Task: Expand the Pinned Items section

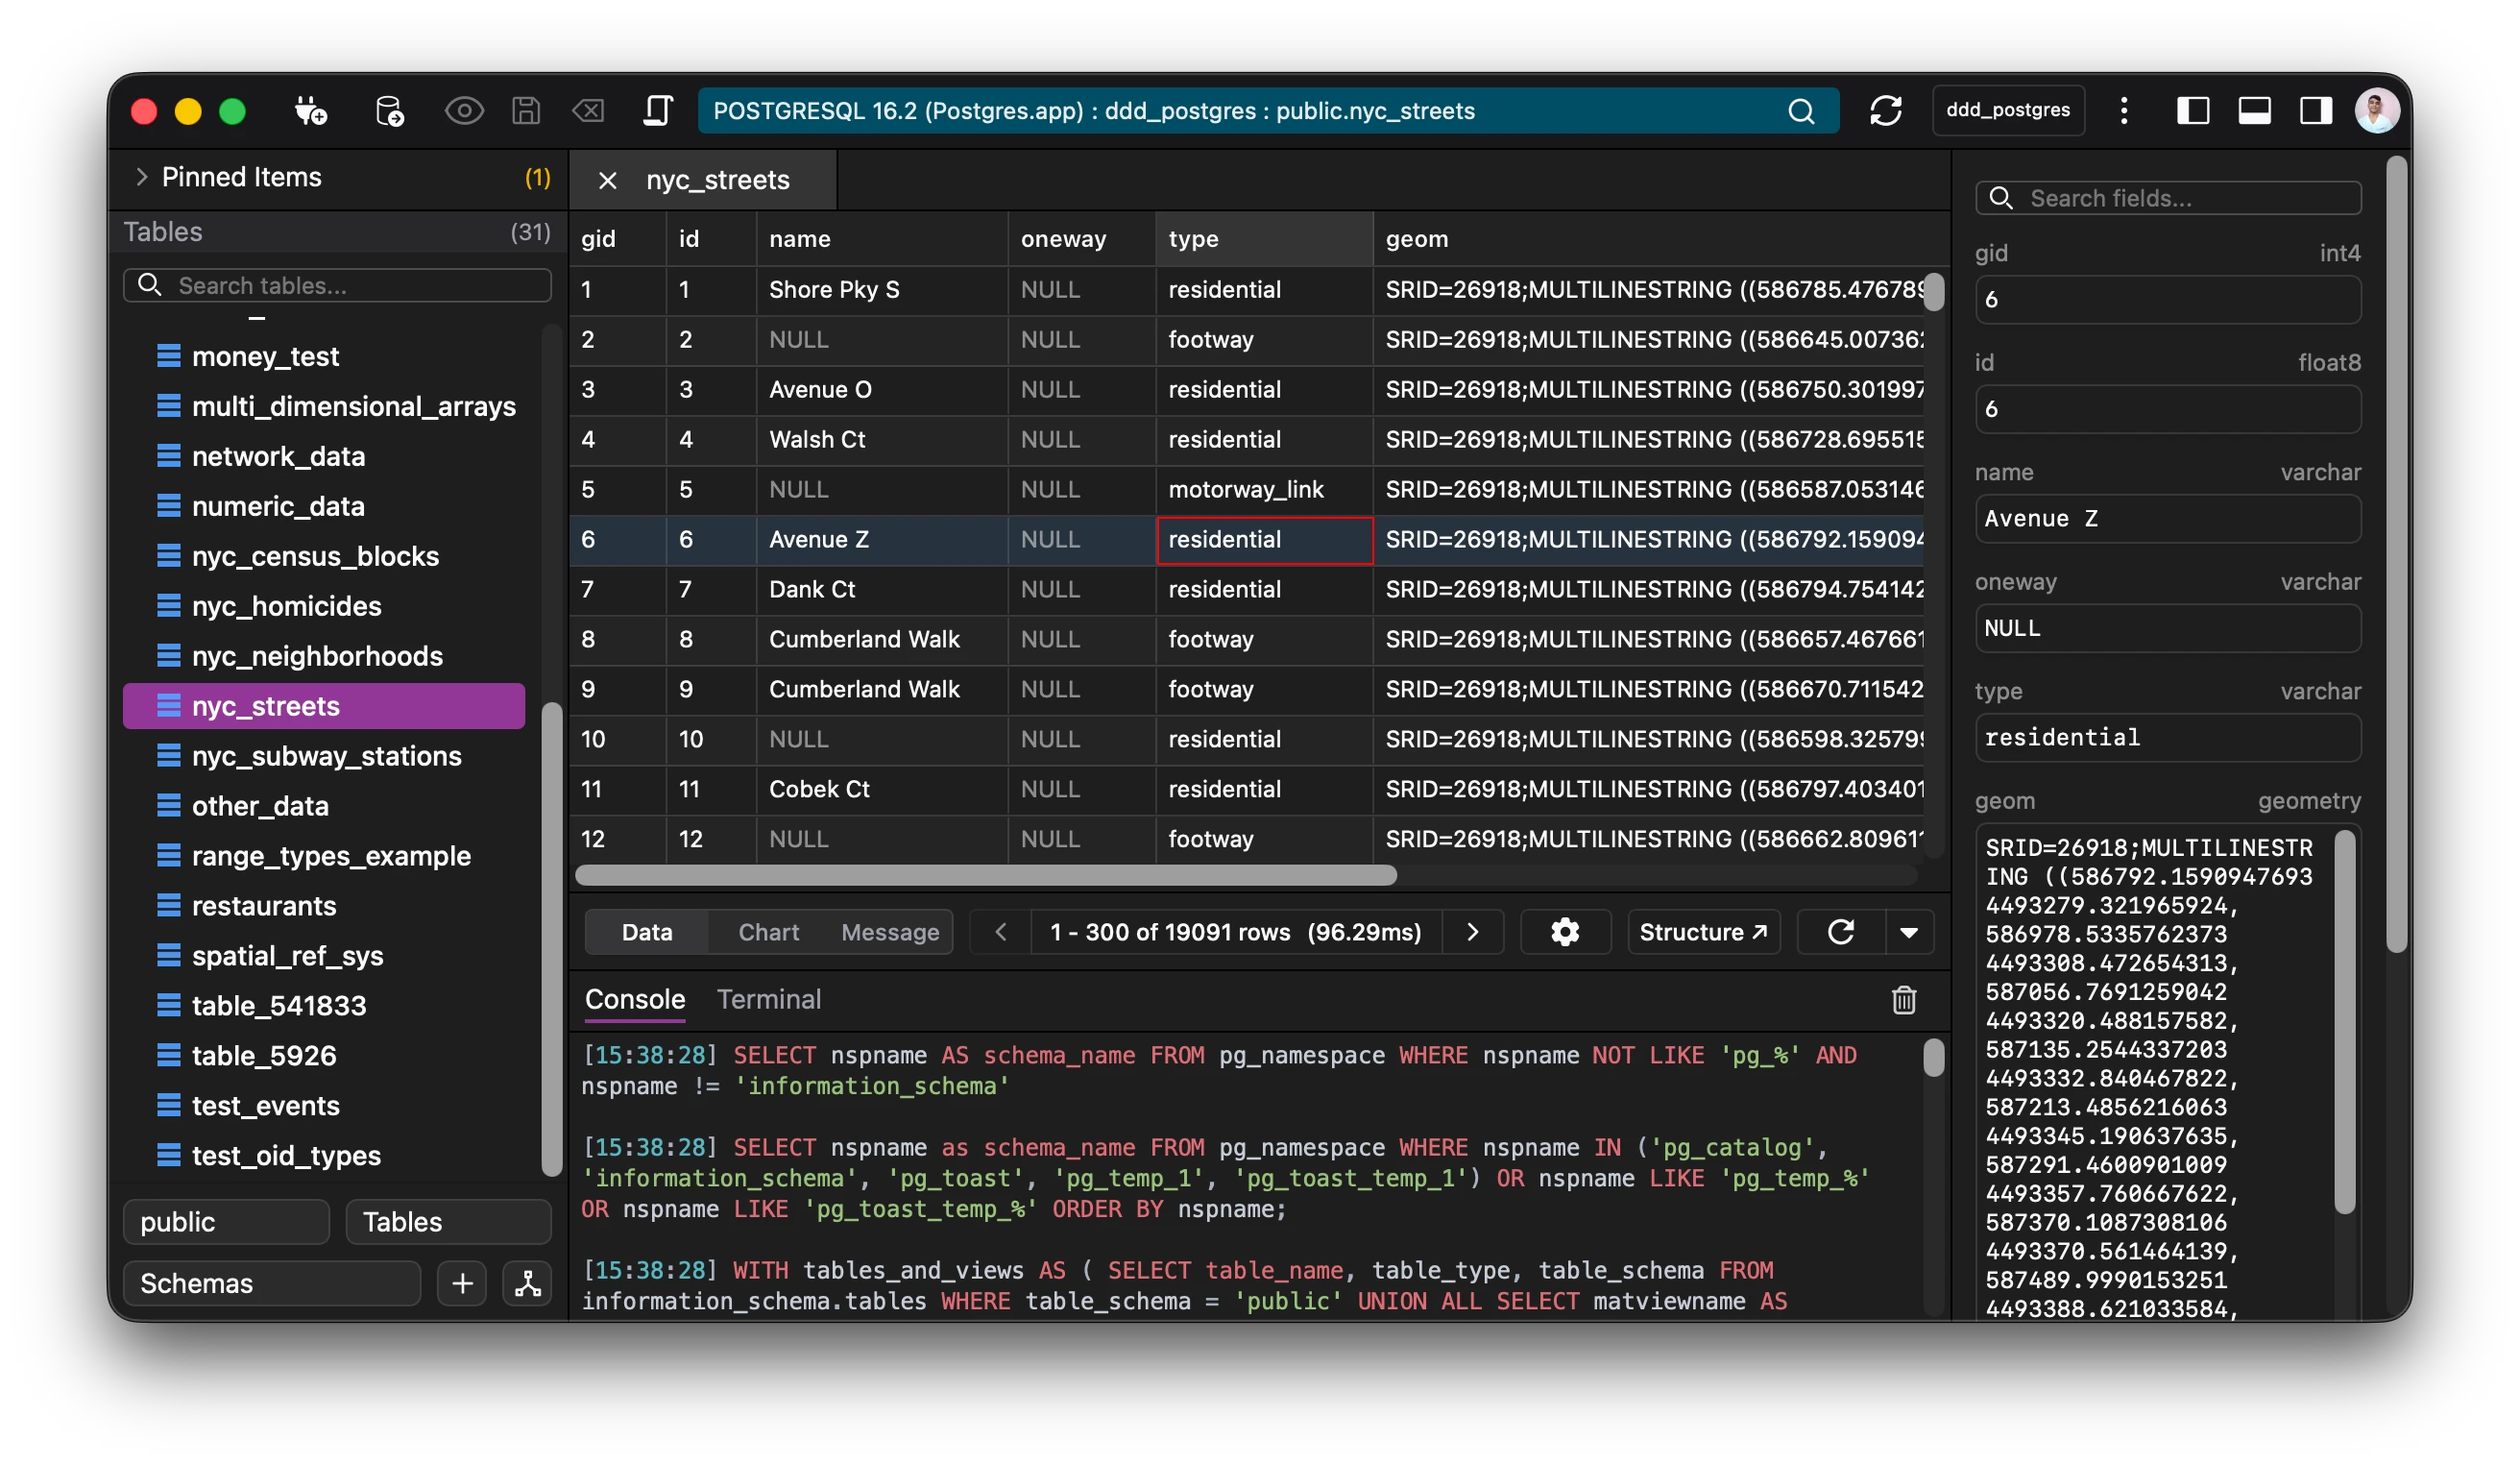Action: click(142, 177)
